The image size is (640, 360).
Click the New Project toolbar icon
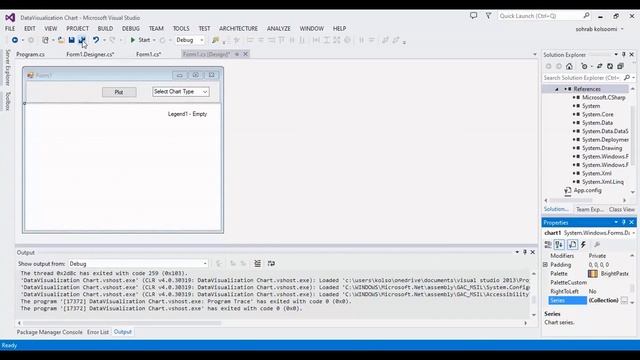(45, 40)
